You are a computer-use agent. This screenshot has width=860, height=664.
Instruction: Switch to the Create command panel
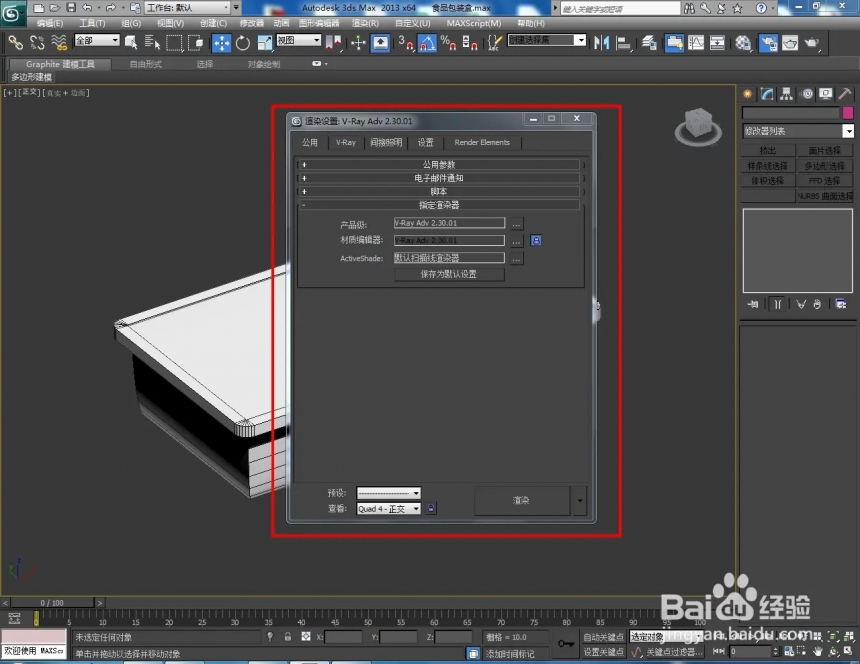747,94
